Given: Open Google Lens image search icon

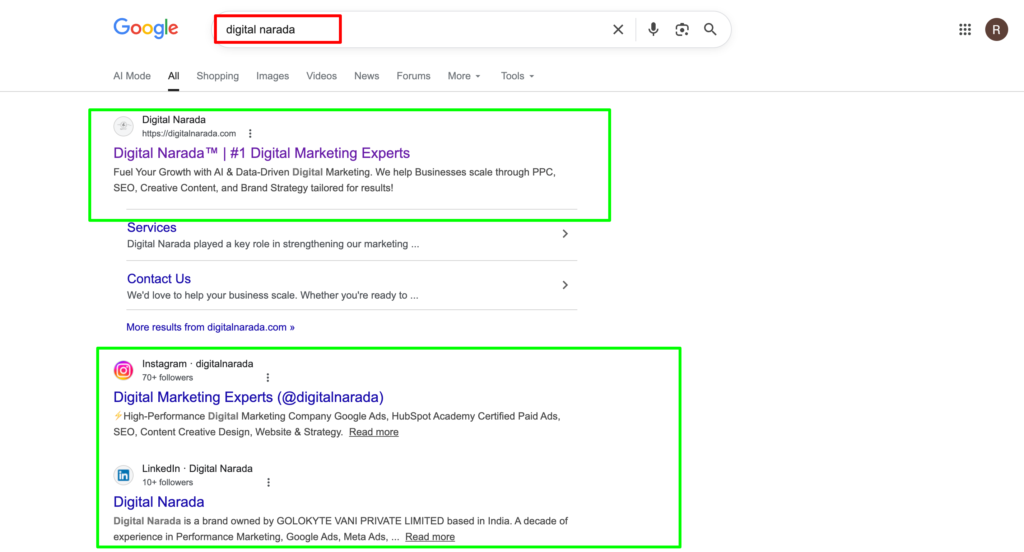Looking at the screenshot, I should click(x=682, y=30).
